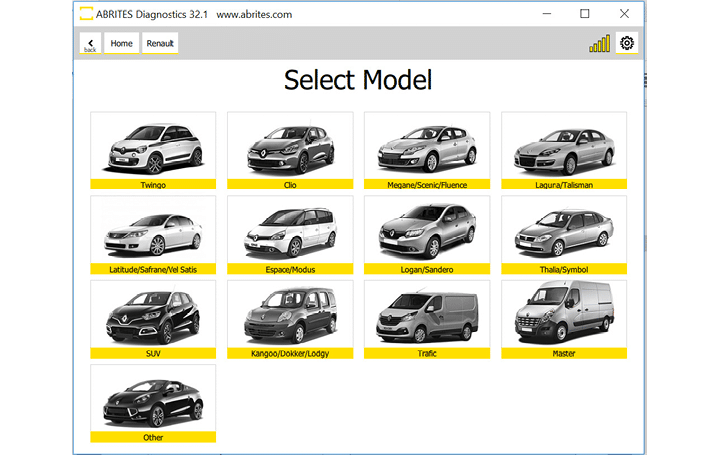Viewport: 719px width, 455px height.
Task: Click the signal strength bars icon
Action: coord(599,44)
